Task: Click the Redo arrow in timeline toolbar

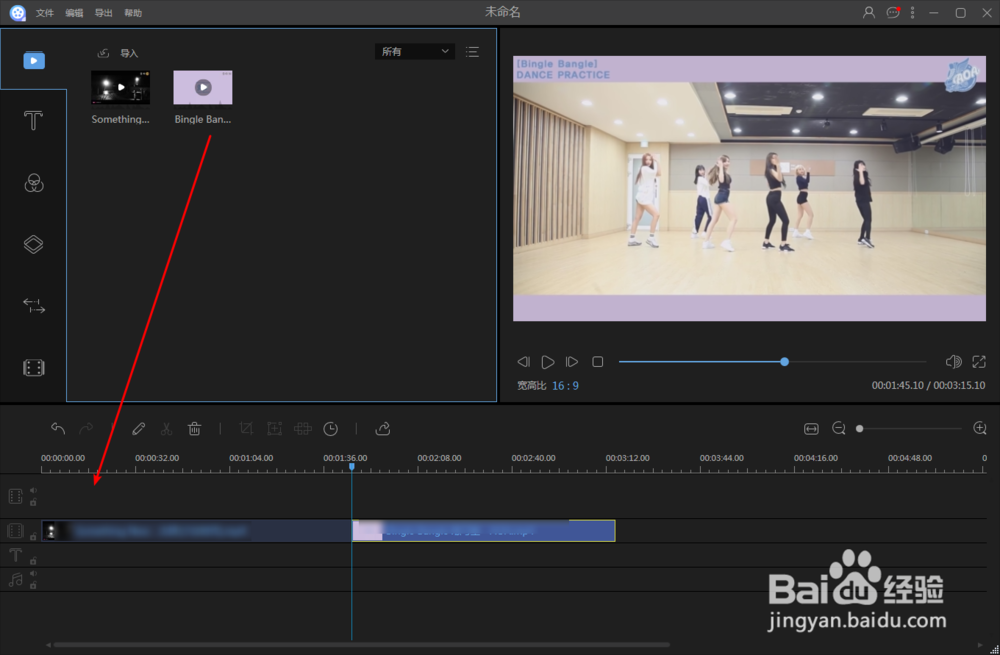Action: pyautogui.click(x=86, y=429)
